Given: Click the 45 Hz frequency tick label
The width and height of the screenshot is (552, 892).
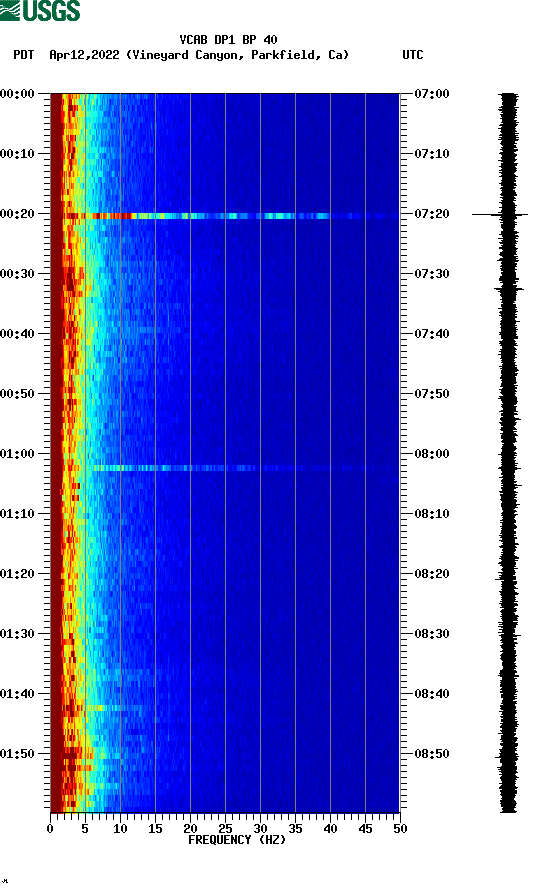Looking at the screenshot, I should coord(365,829).
